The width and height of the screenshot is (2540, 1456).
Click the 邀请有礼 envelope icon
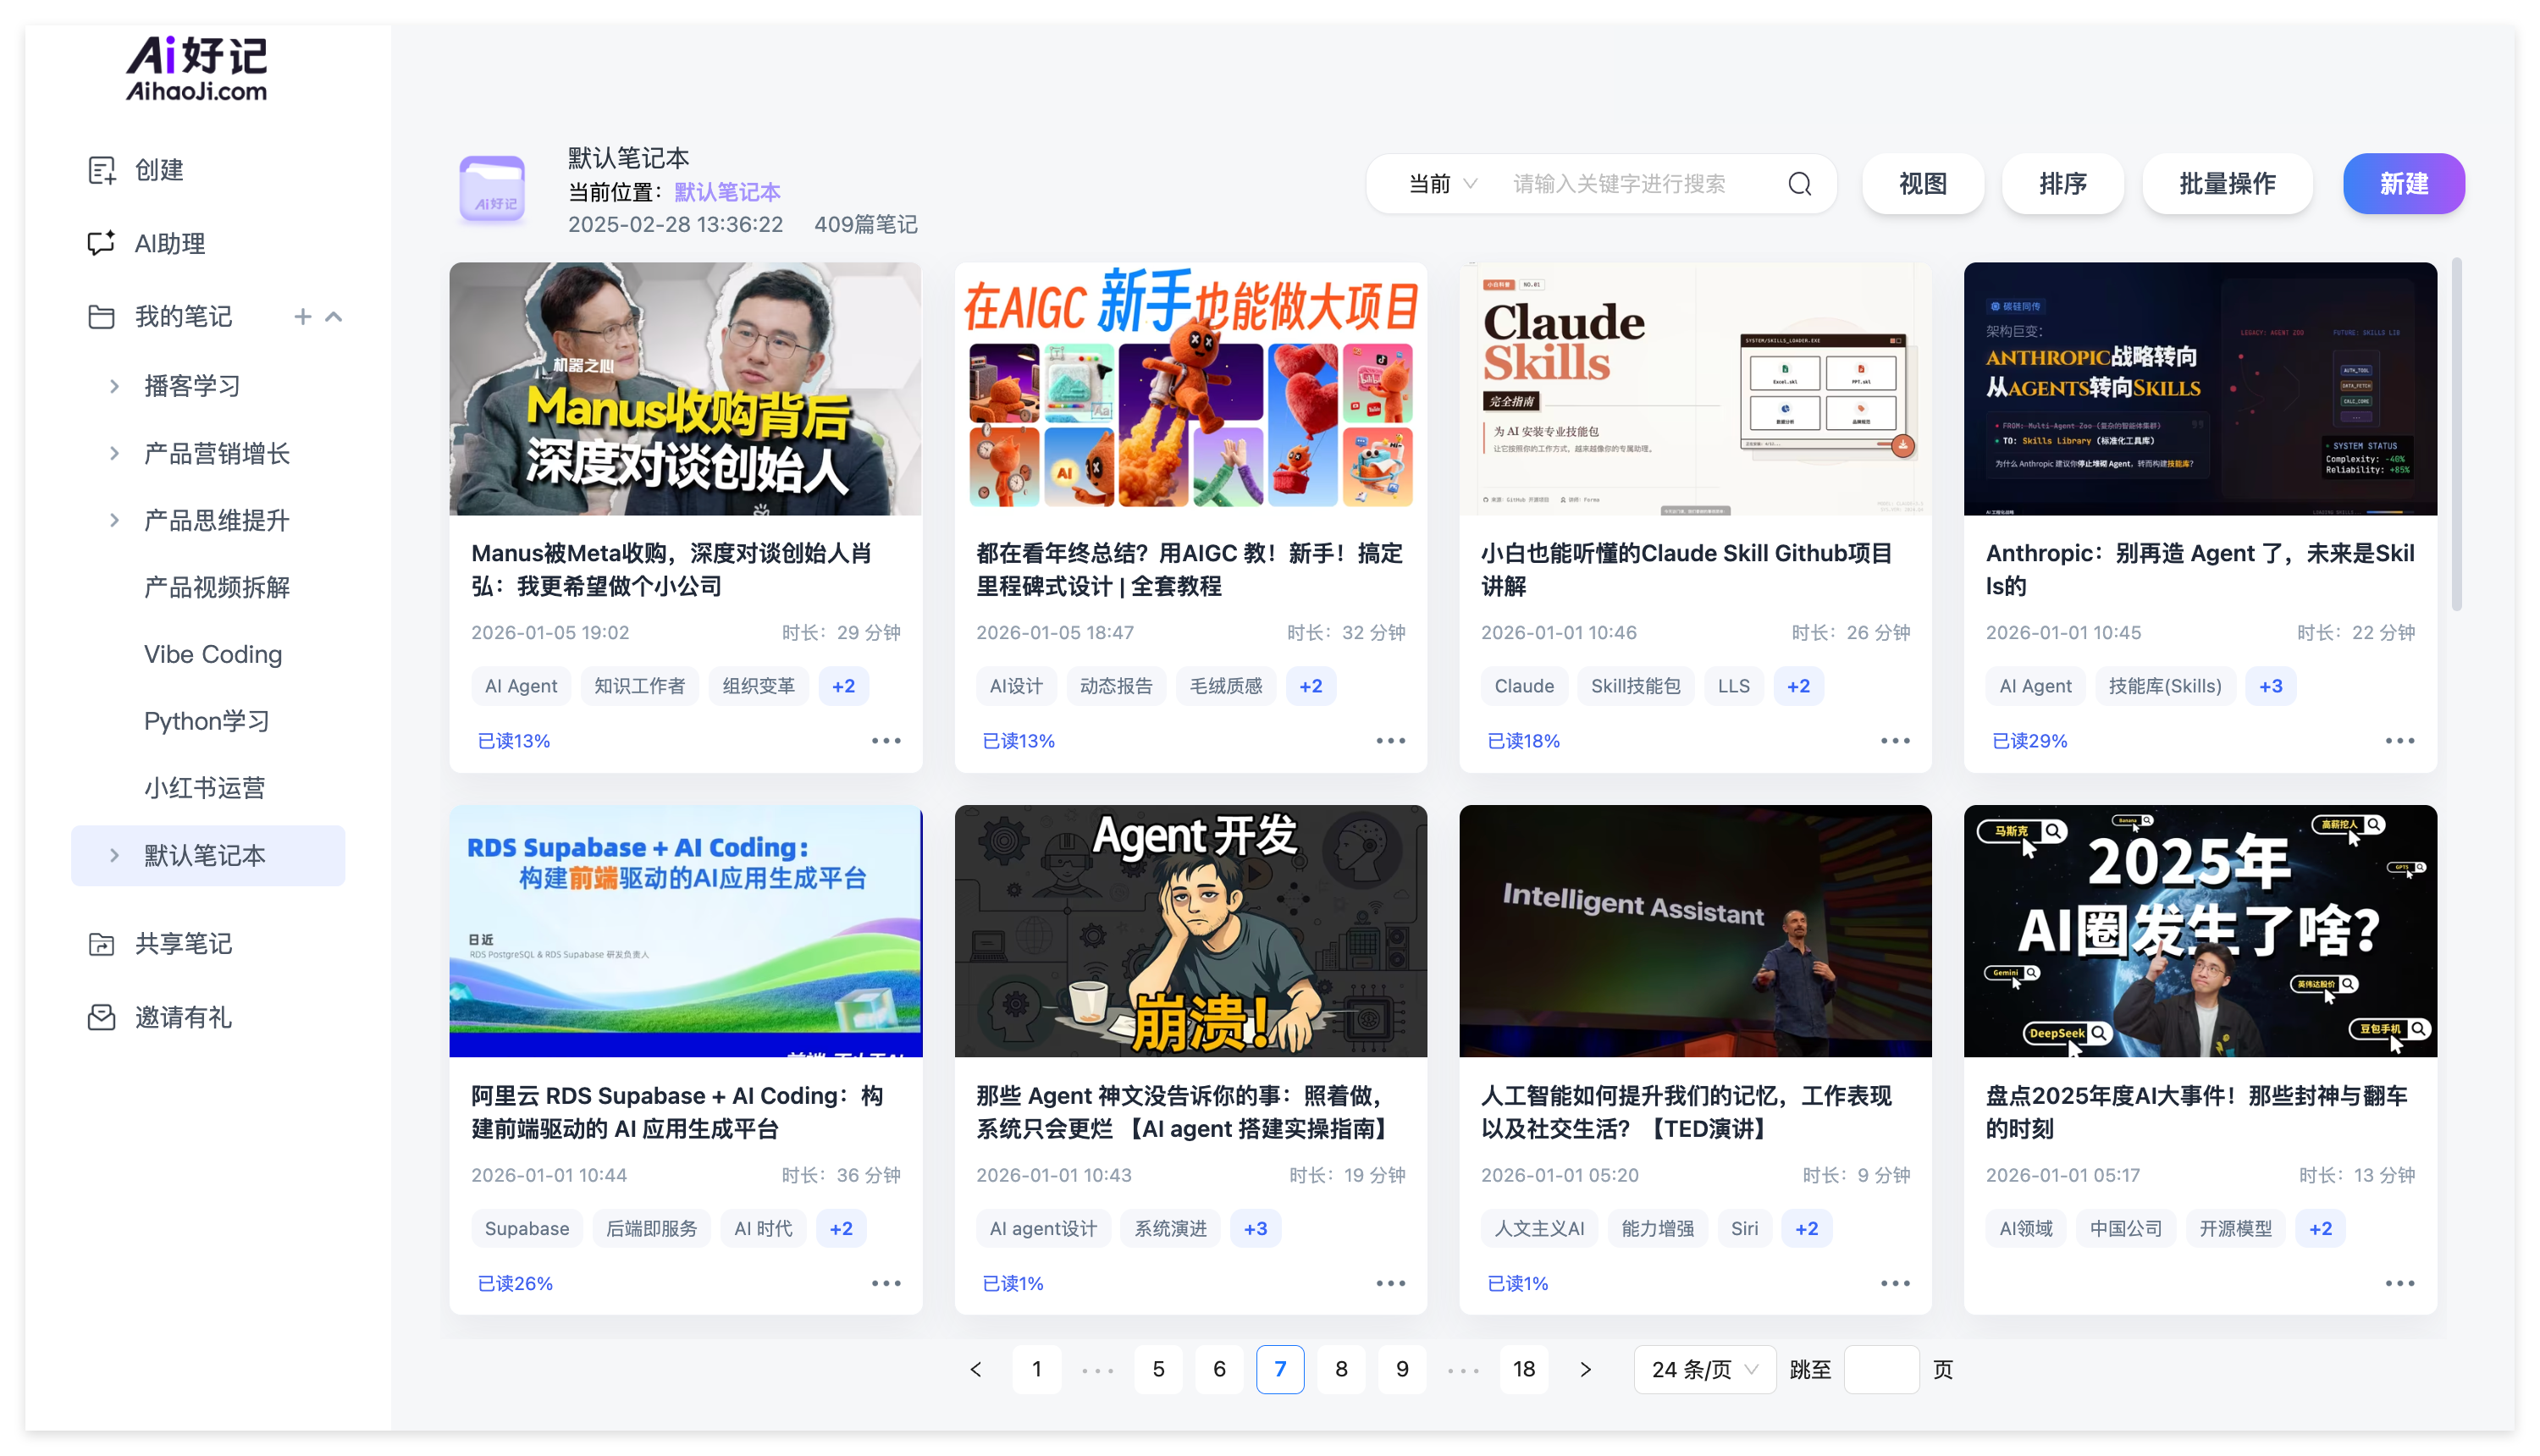[101, 1017]
